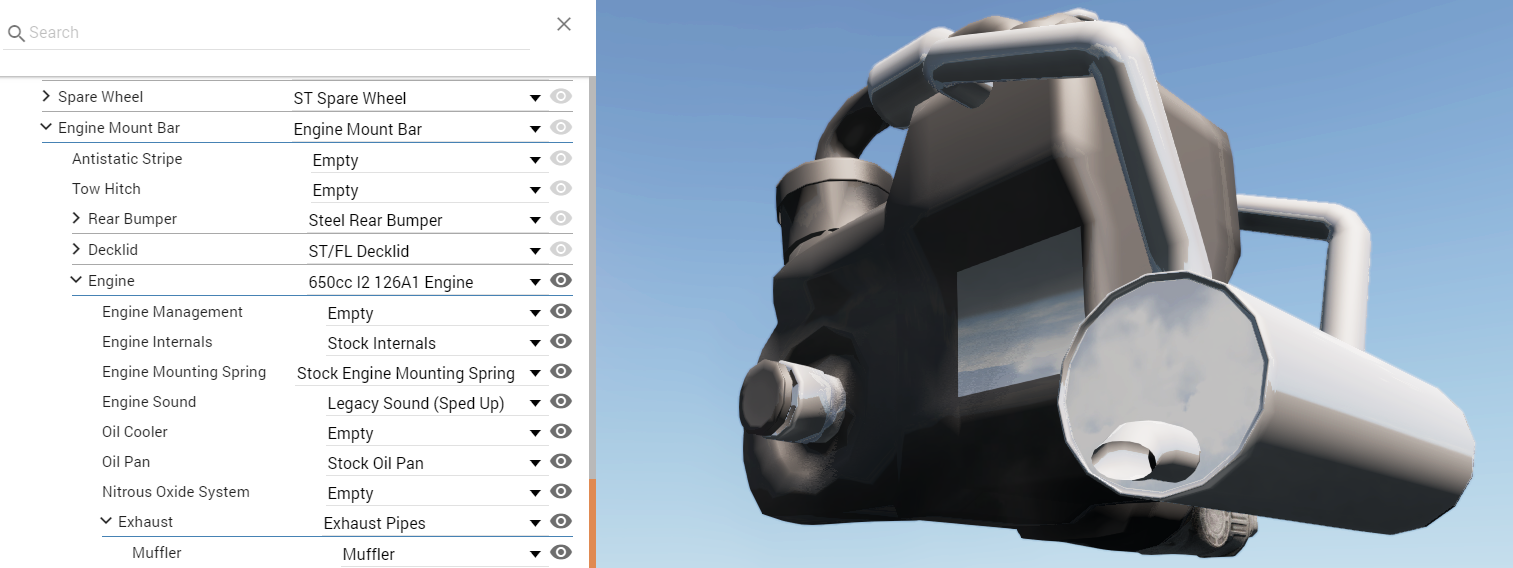Toggle visibility eye for Rear Bumper
The width and height of the screenshot is (1513, 568).
tap(561, 218)
